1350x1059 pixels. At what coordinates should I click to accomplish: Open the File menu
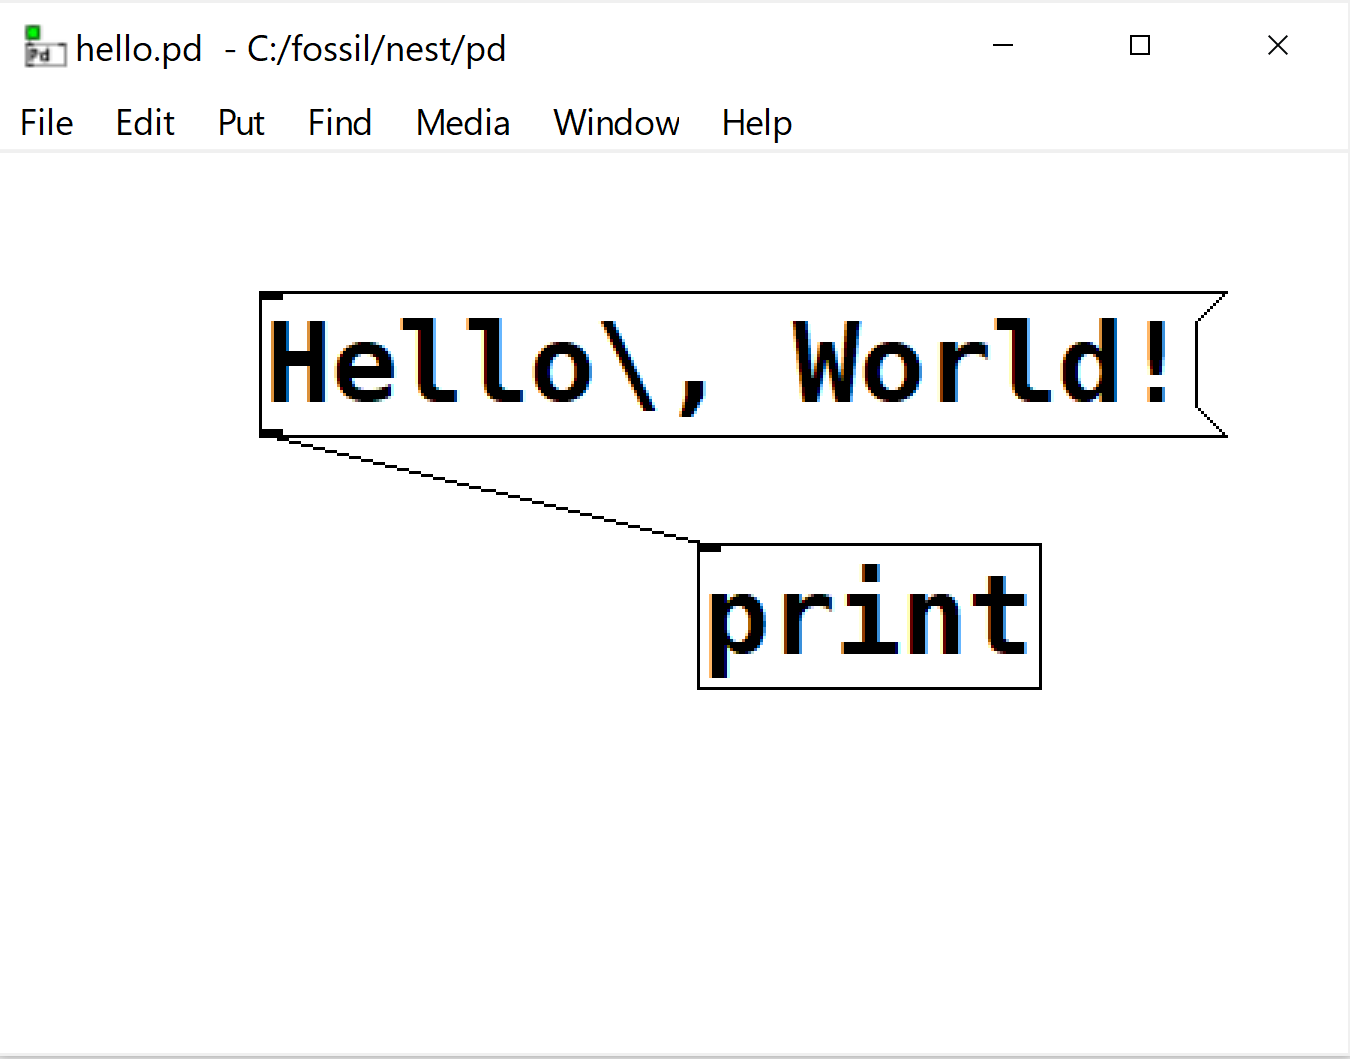coord(47,123)
